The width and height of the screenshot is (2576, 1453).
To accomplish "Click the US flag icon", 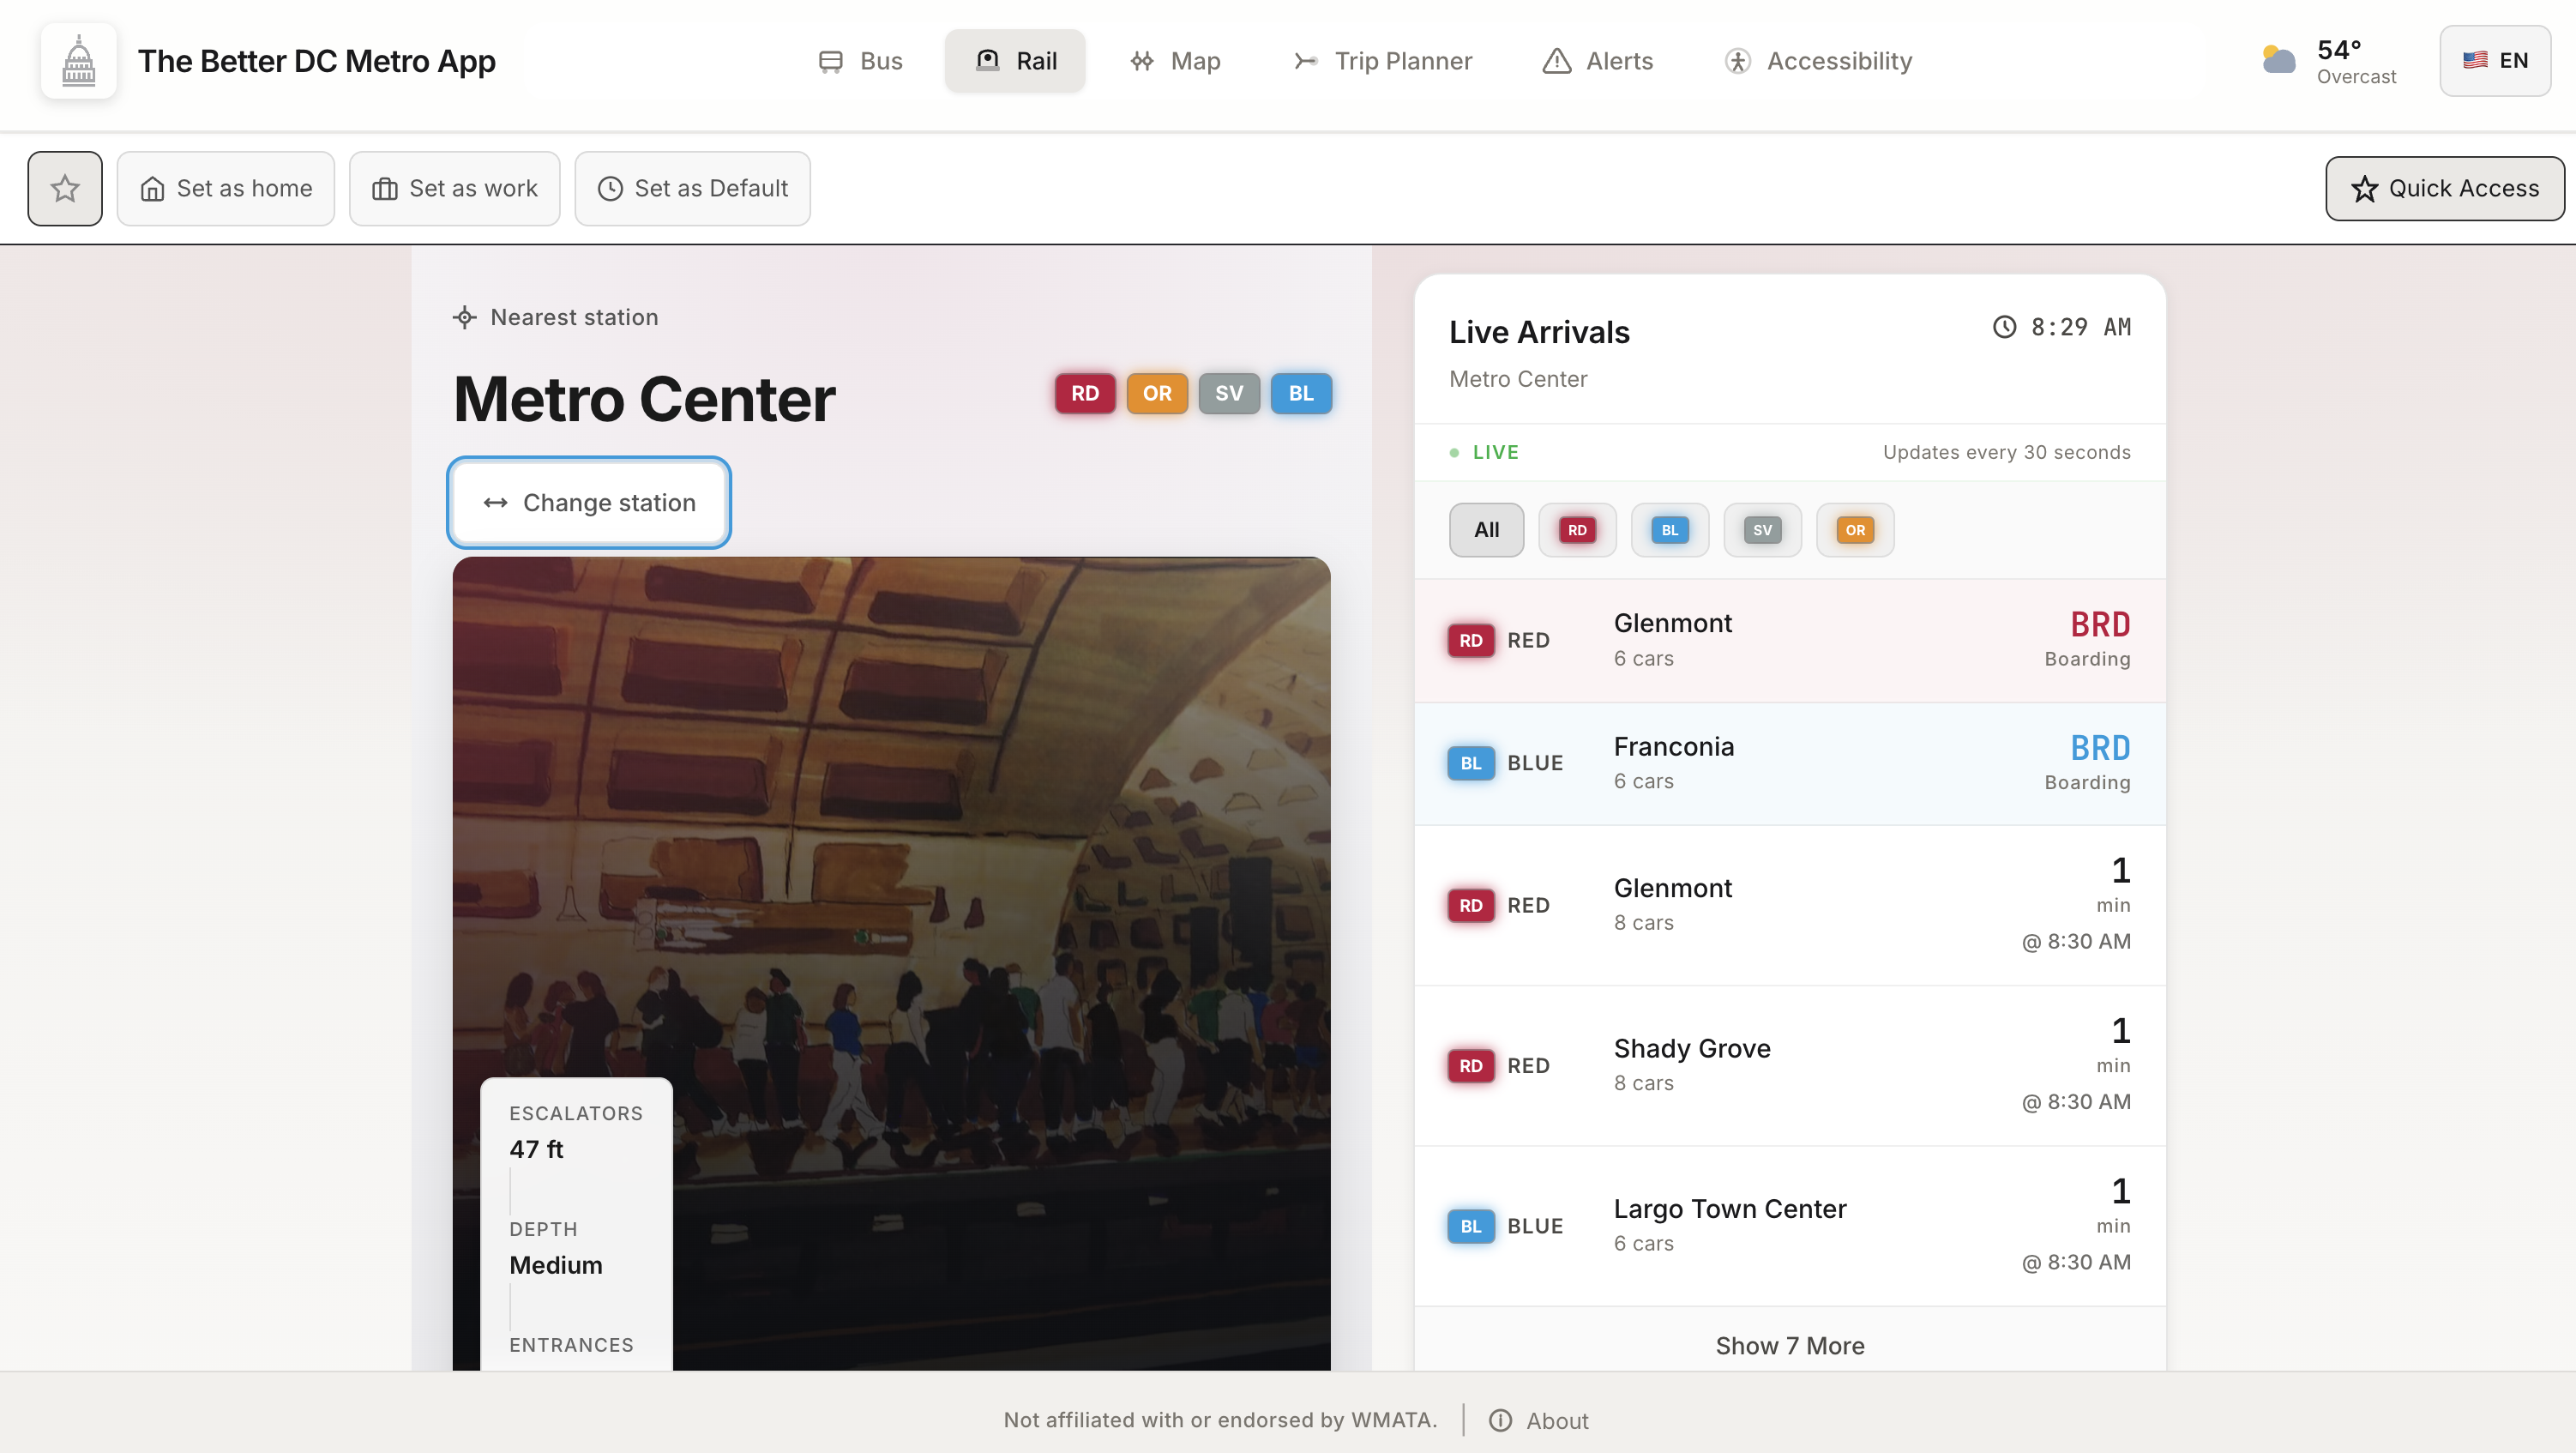I will click(x=2475, y=60).
